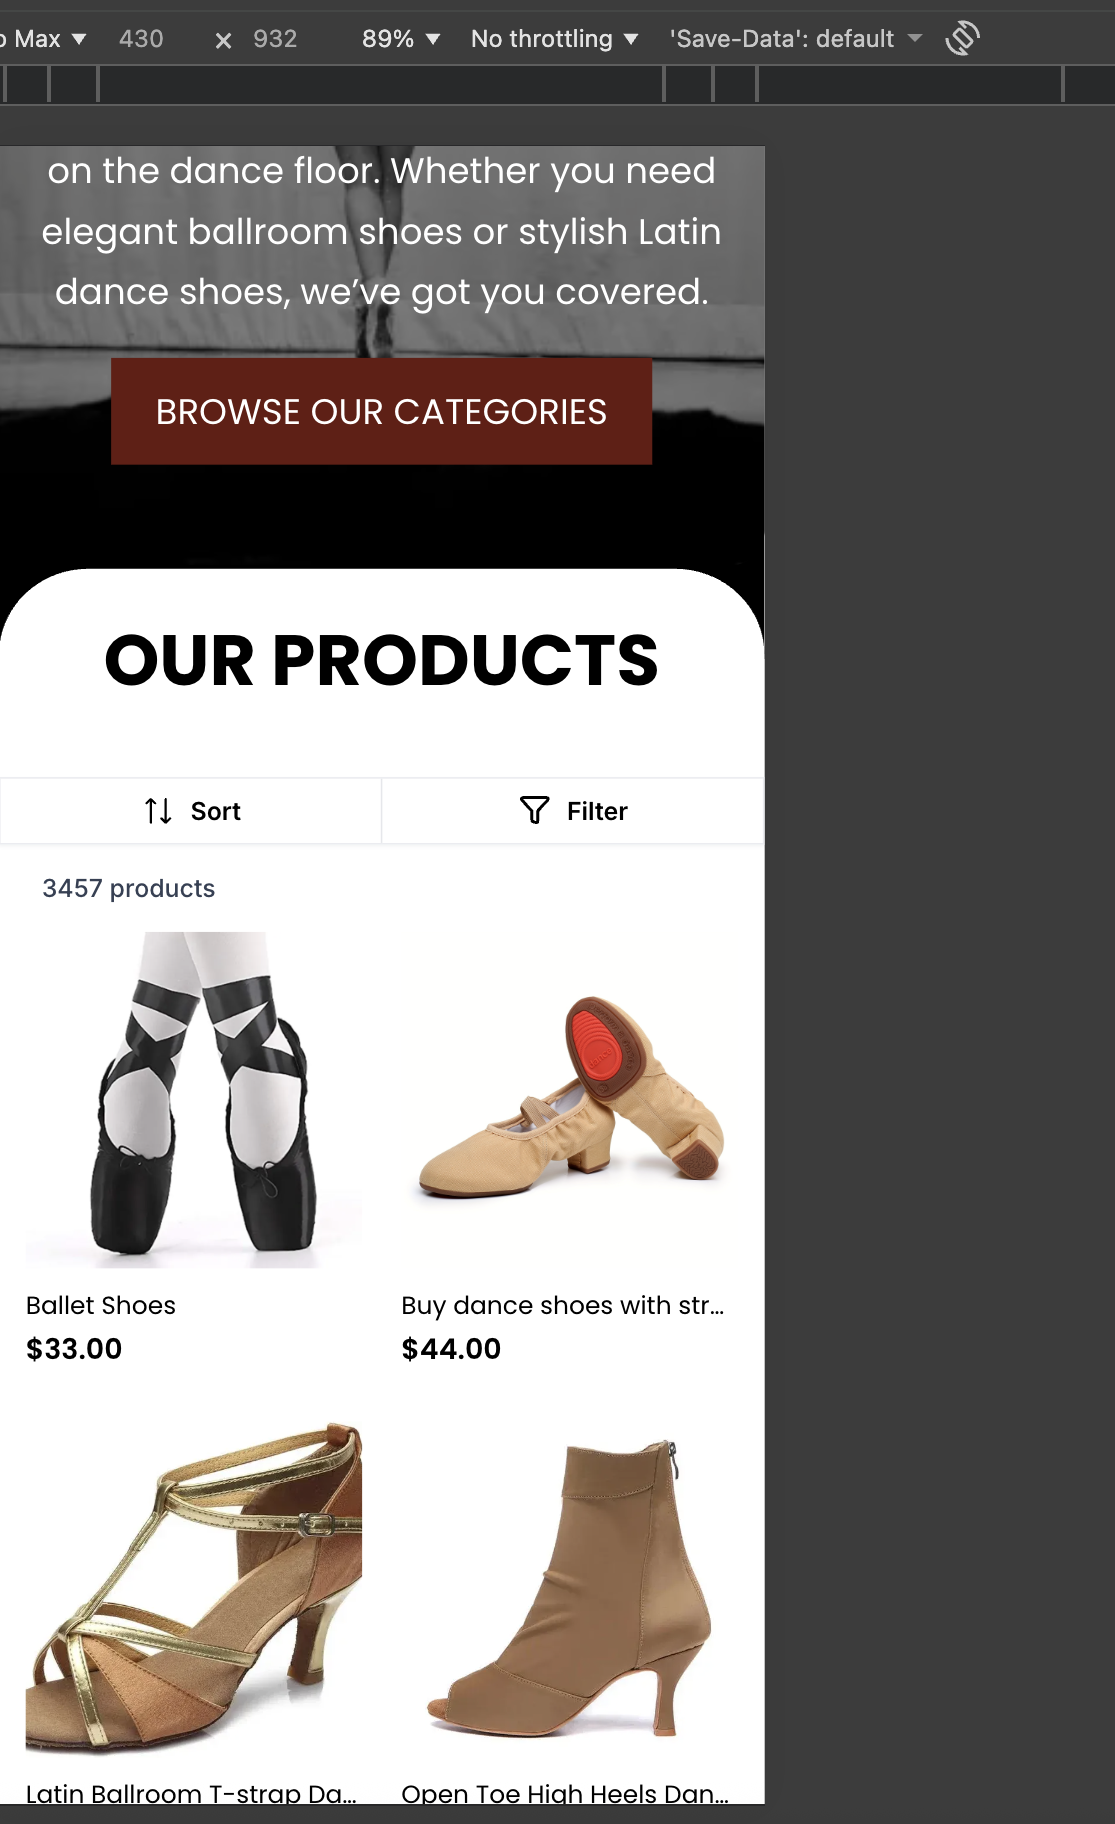
Task: Open the Open Toe High Heels boot image
Action: click(x=569, y=1590)
